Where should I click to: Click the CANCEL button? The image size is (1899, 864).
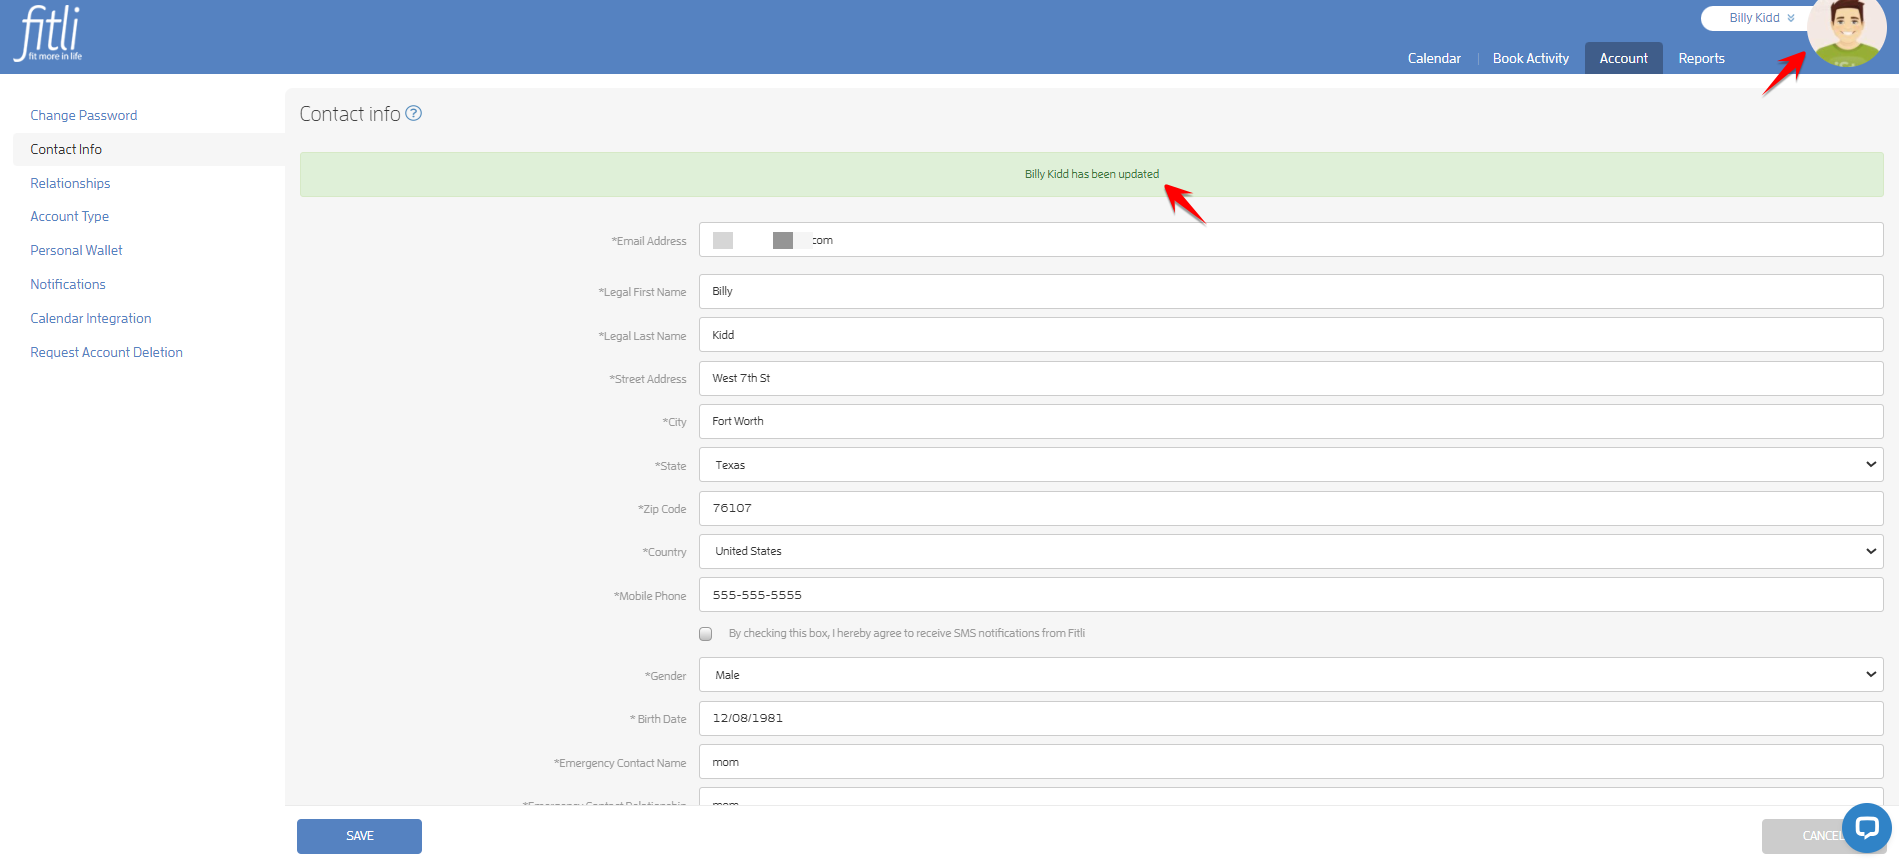click(x=1822, y=836)
